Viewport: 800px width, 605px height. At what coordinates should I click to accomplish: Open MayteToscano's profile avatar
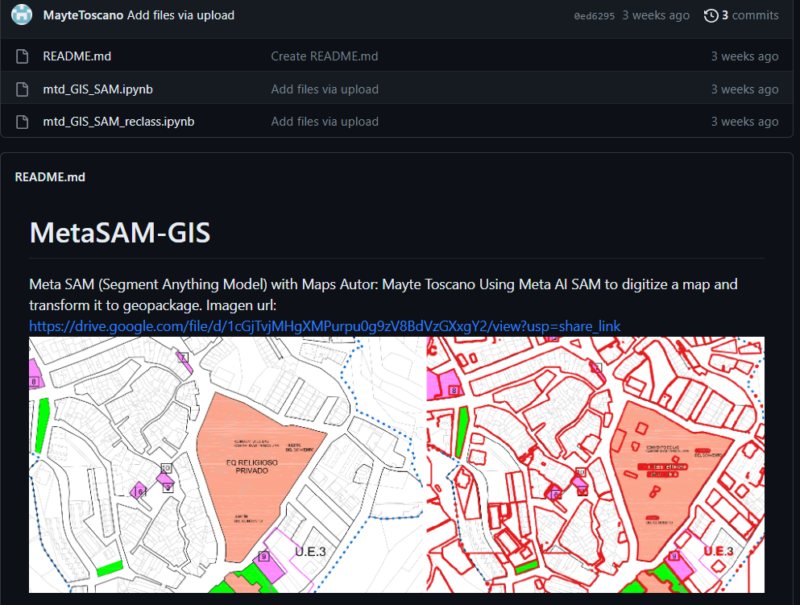tap(21, 15)
